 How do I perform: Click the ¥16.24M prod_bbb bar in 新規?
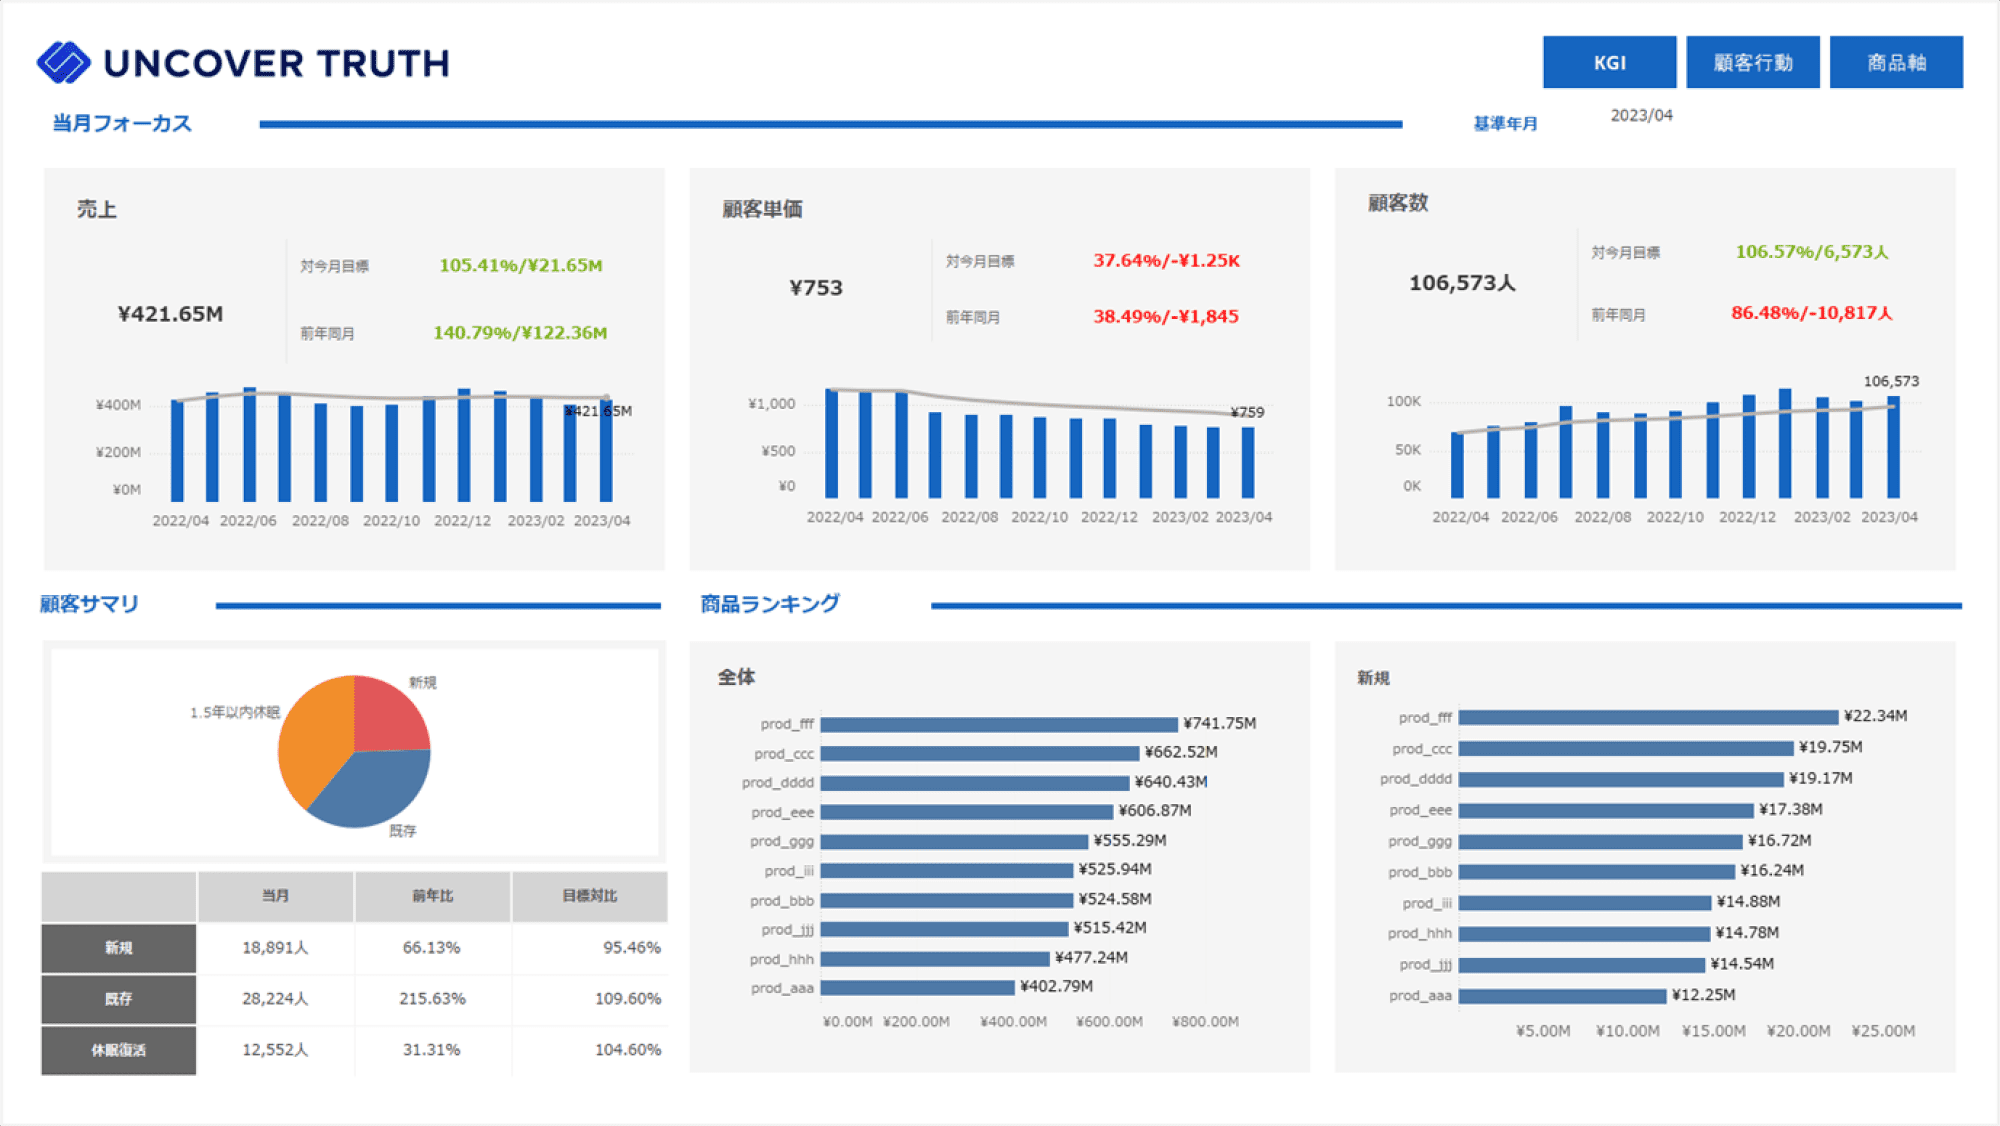(x=1597, y=872)
